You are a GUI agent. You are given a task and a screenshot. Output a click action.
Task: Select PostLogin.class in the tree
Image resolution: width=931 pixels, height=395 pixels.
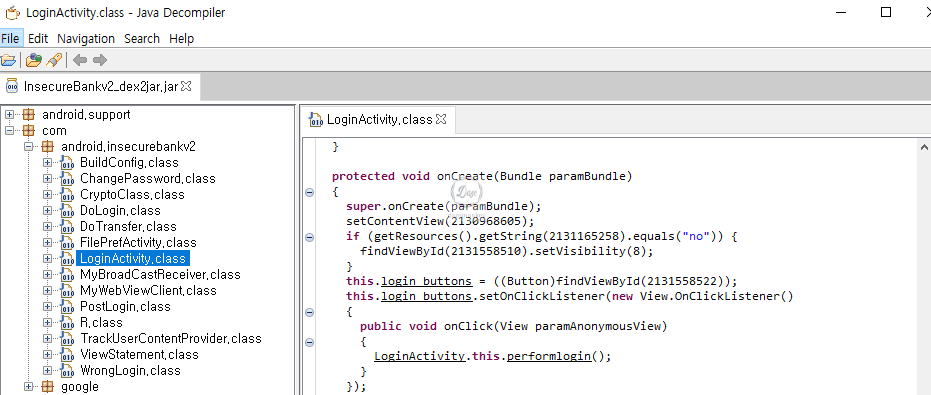(x=125, y=307)
